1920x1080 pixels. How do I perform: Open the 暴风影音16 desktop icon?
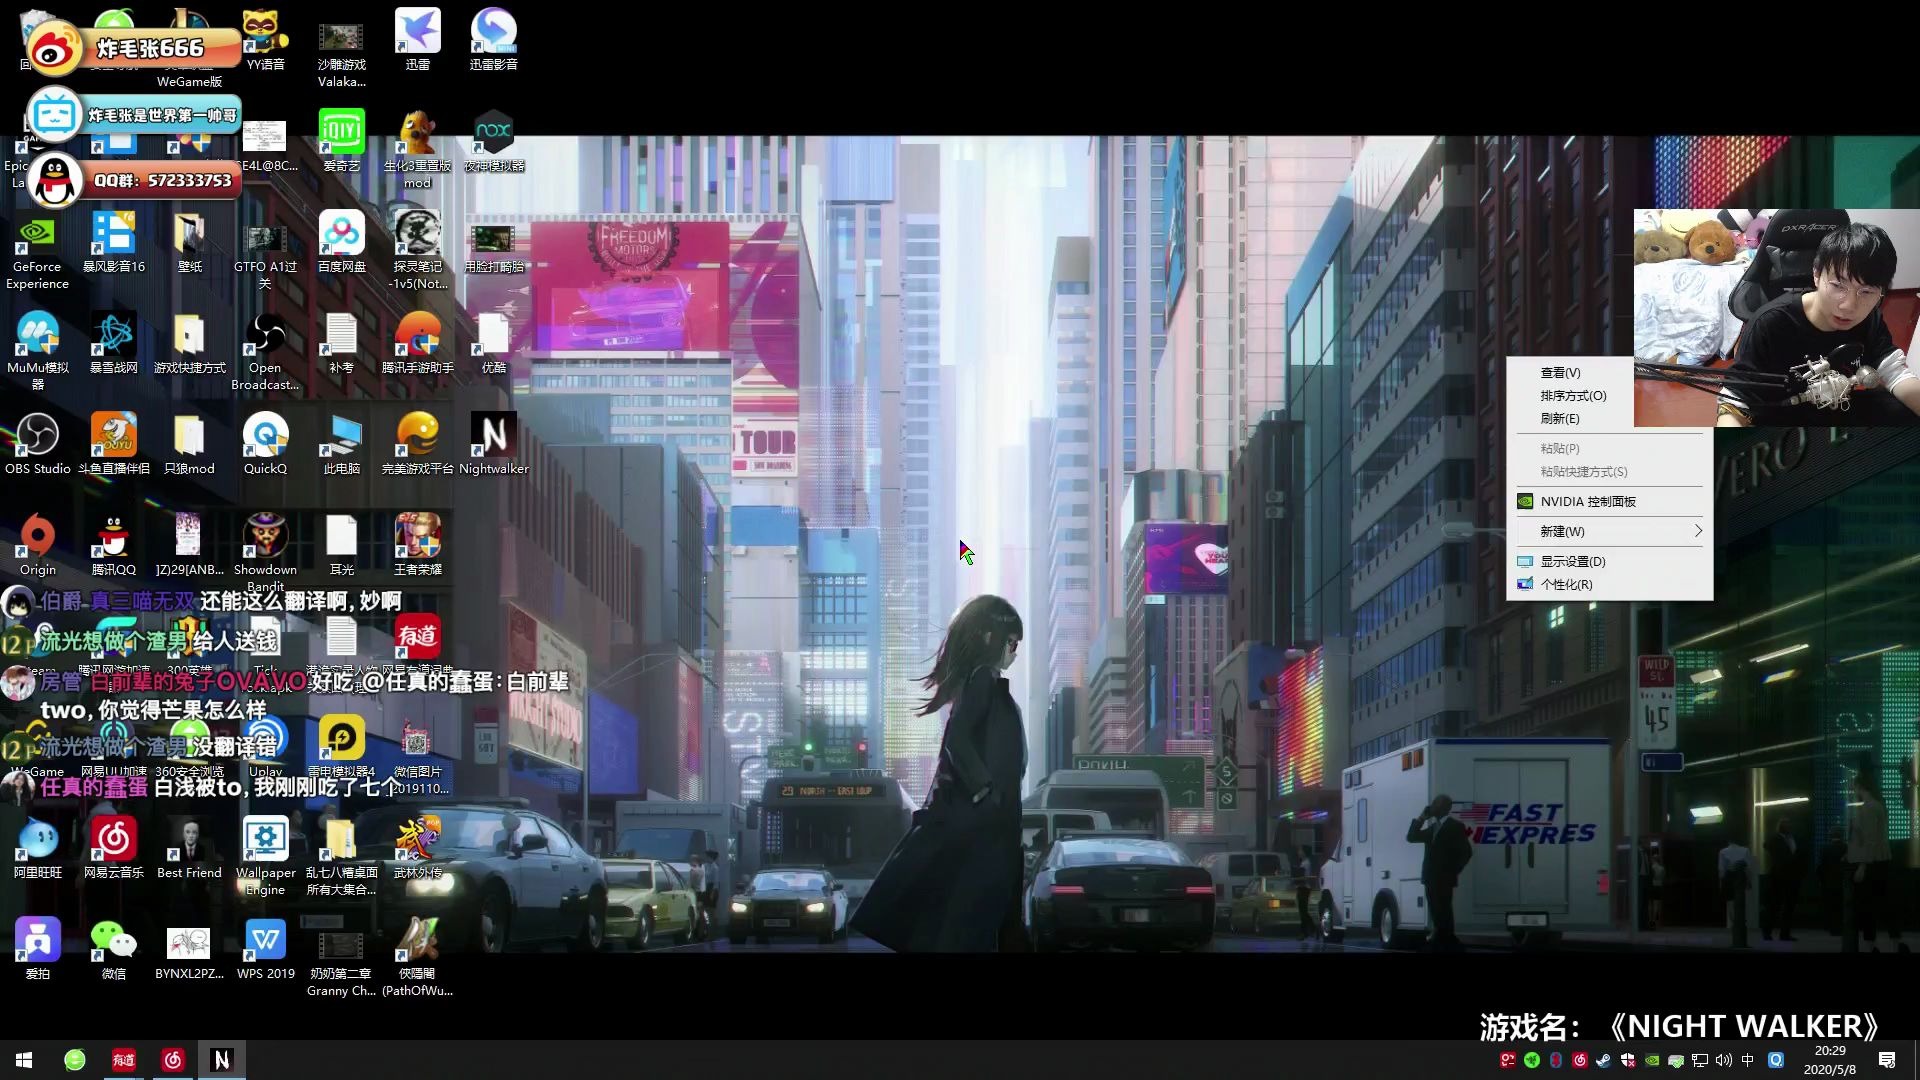tap(113, 242)
